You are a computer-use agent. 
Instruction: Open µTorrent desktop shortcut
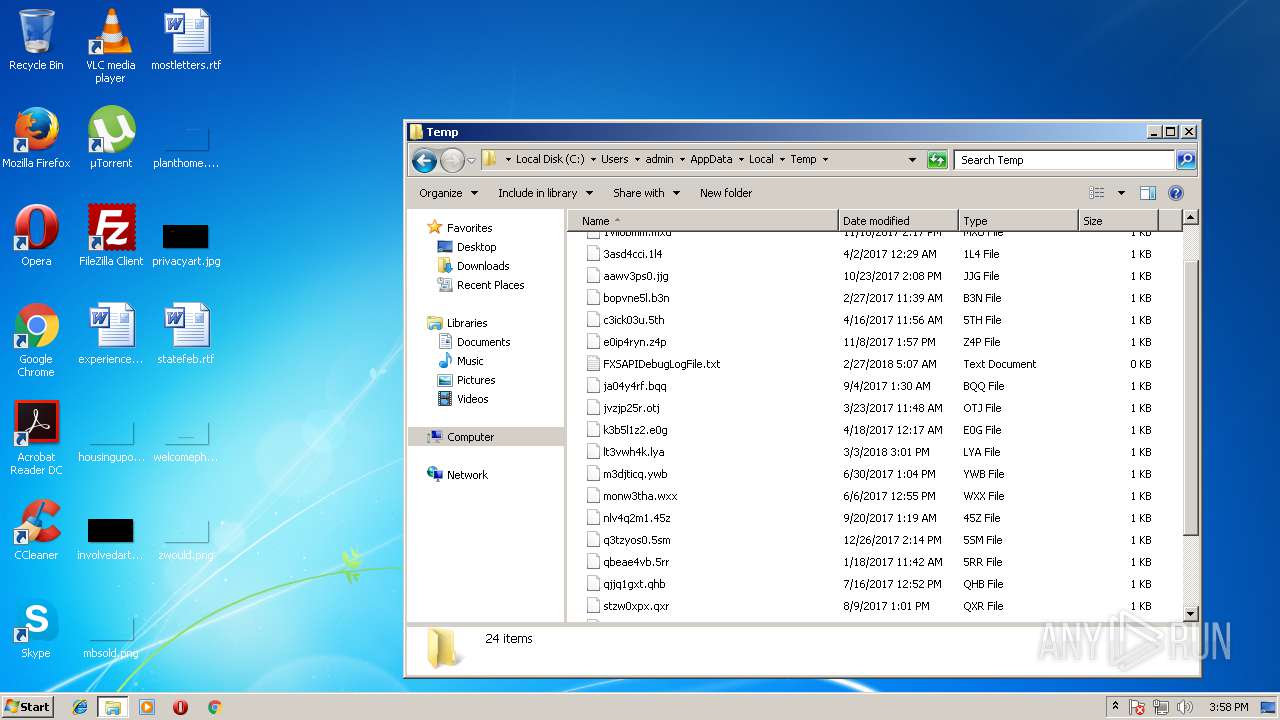110,138
